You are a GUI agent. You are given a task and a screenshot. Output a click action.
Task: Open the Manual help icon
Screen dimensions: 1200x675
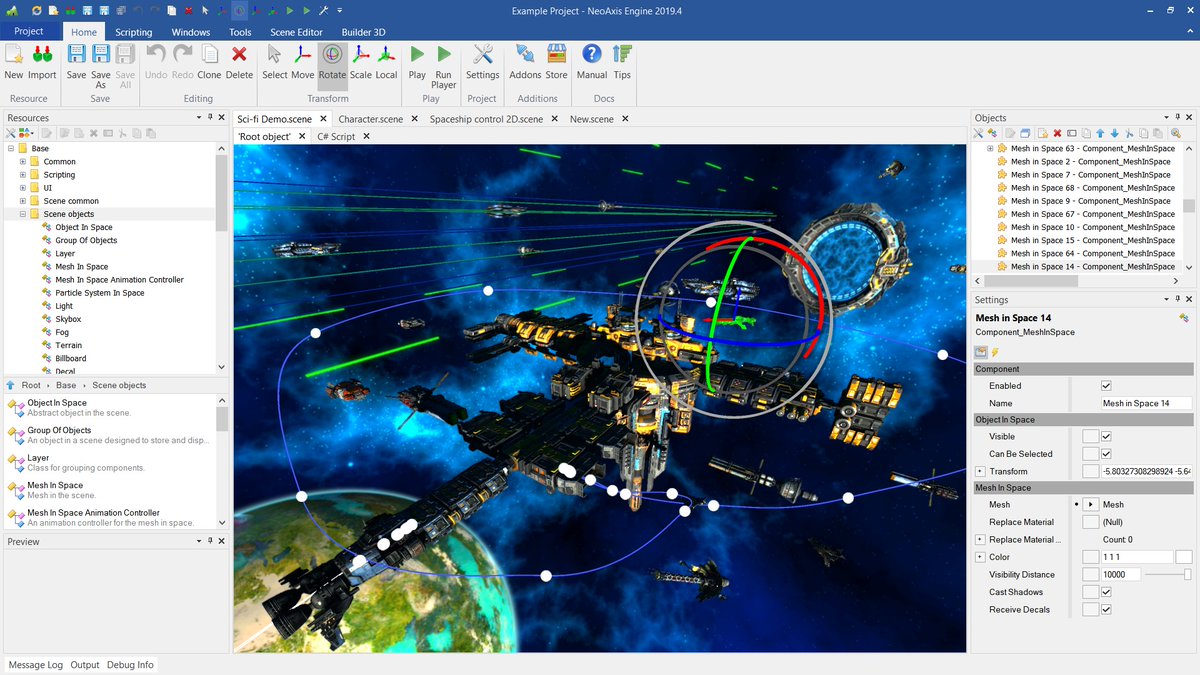click(592, 55)
